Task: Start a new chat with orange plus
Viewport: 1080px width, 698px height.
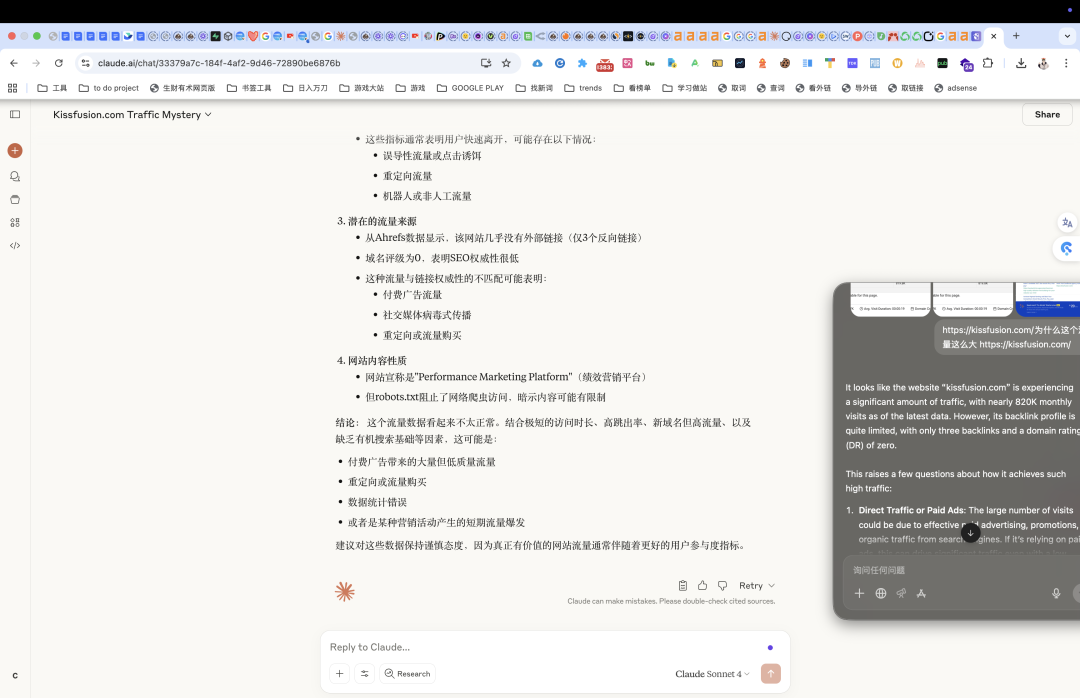Action: pyautogui.click(x=15, y=151)
